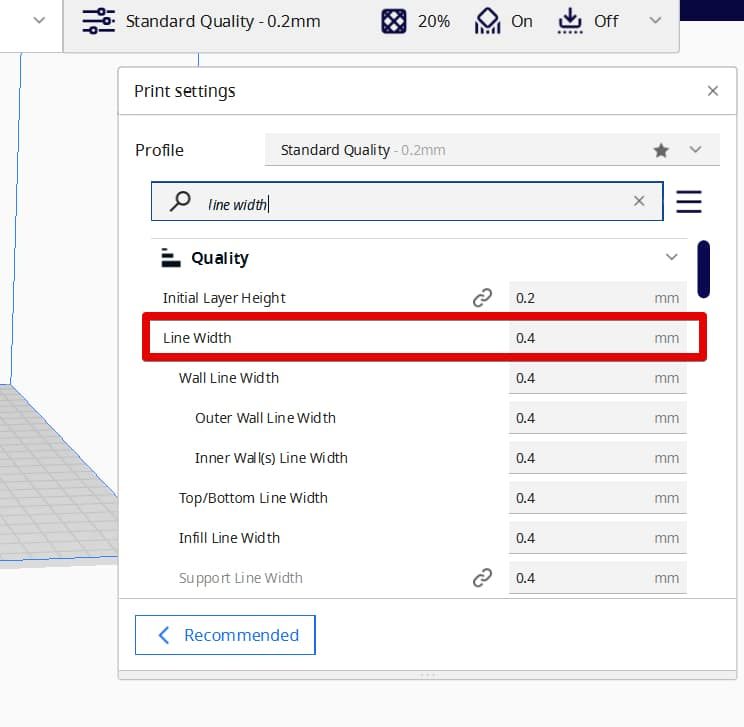Click the settings list scrollbar thumb
The image size is (744, 727).
704,269
